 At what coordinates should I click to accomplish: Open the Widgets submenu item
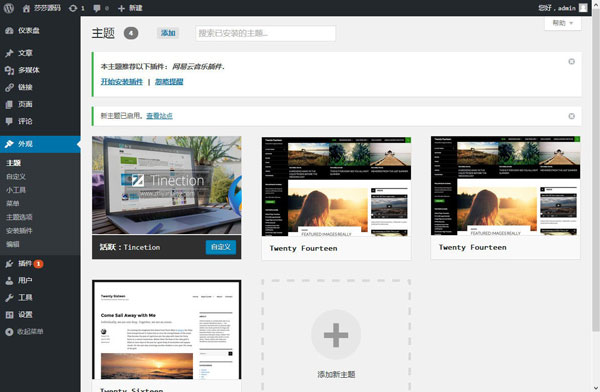(x=16, y=190)
